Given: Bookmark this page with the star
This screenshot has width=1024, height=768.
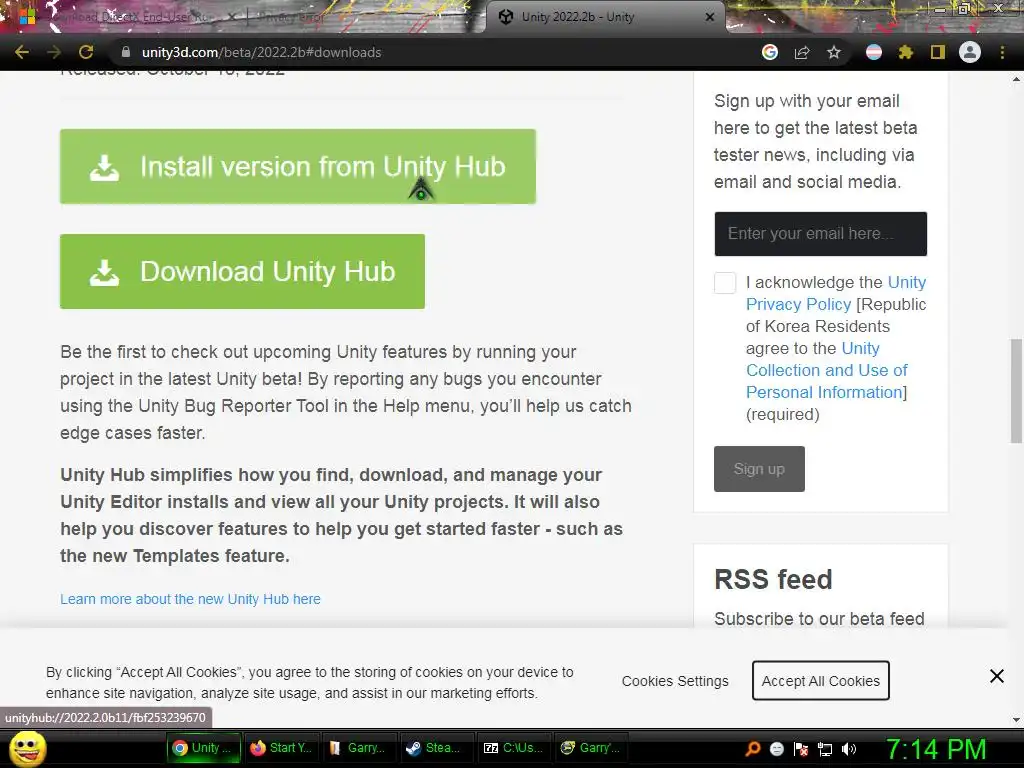Looking at the screenshot, I should [834, 52].
